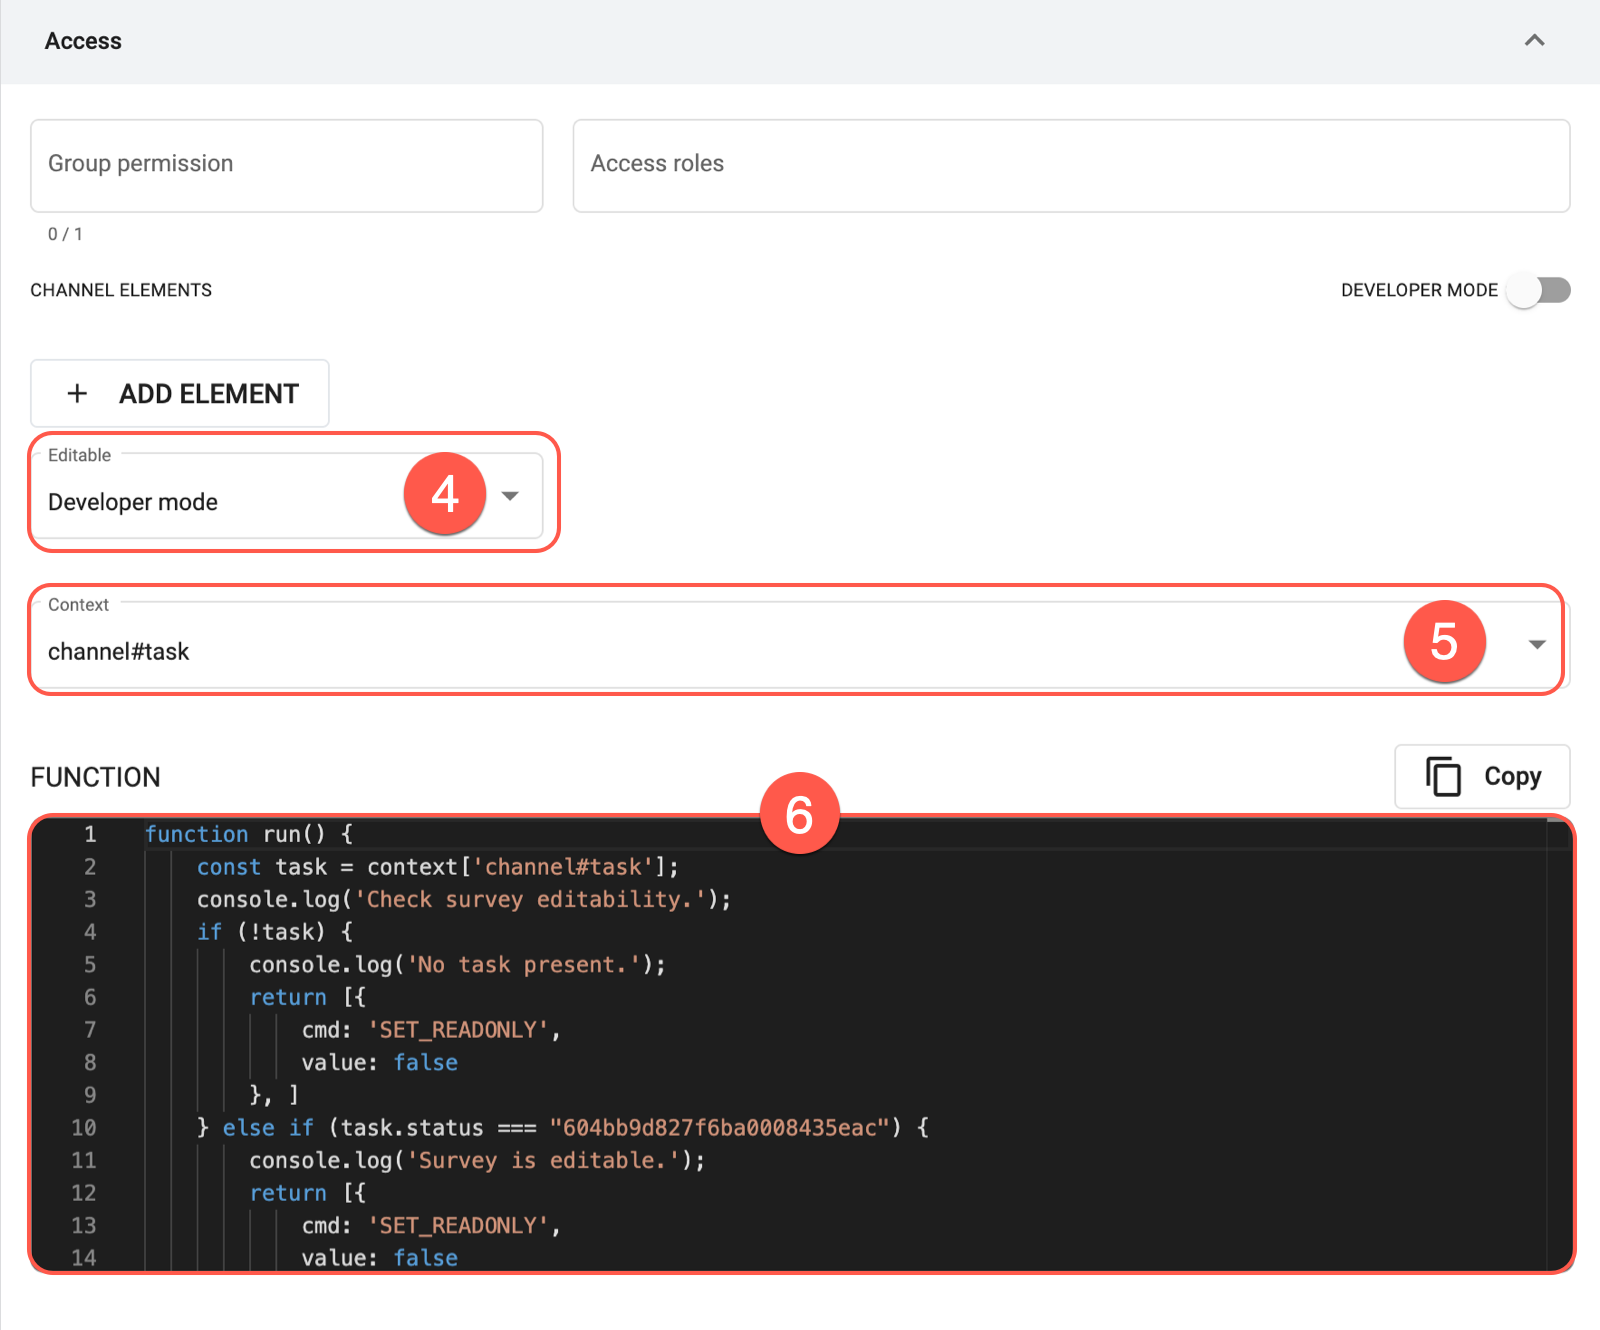Screen dimensions: 1600x1330
Task: Click the Access section header title
Action: (83, 41)
